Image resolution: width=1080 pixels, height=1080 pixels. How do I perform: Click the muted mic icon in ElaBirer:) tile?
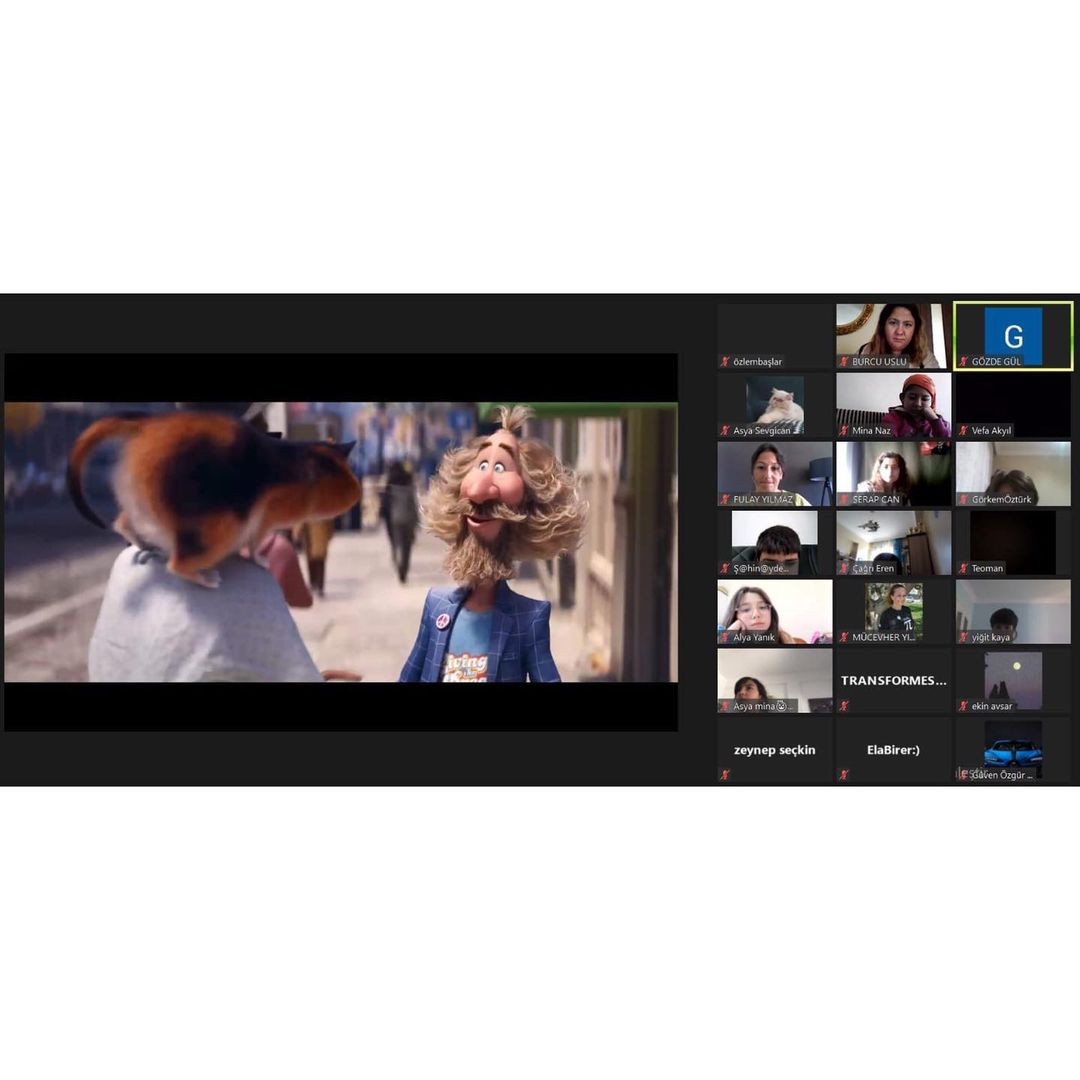coord(844,775)
